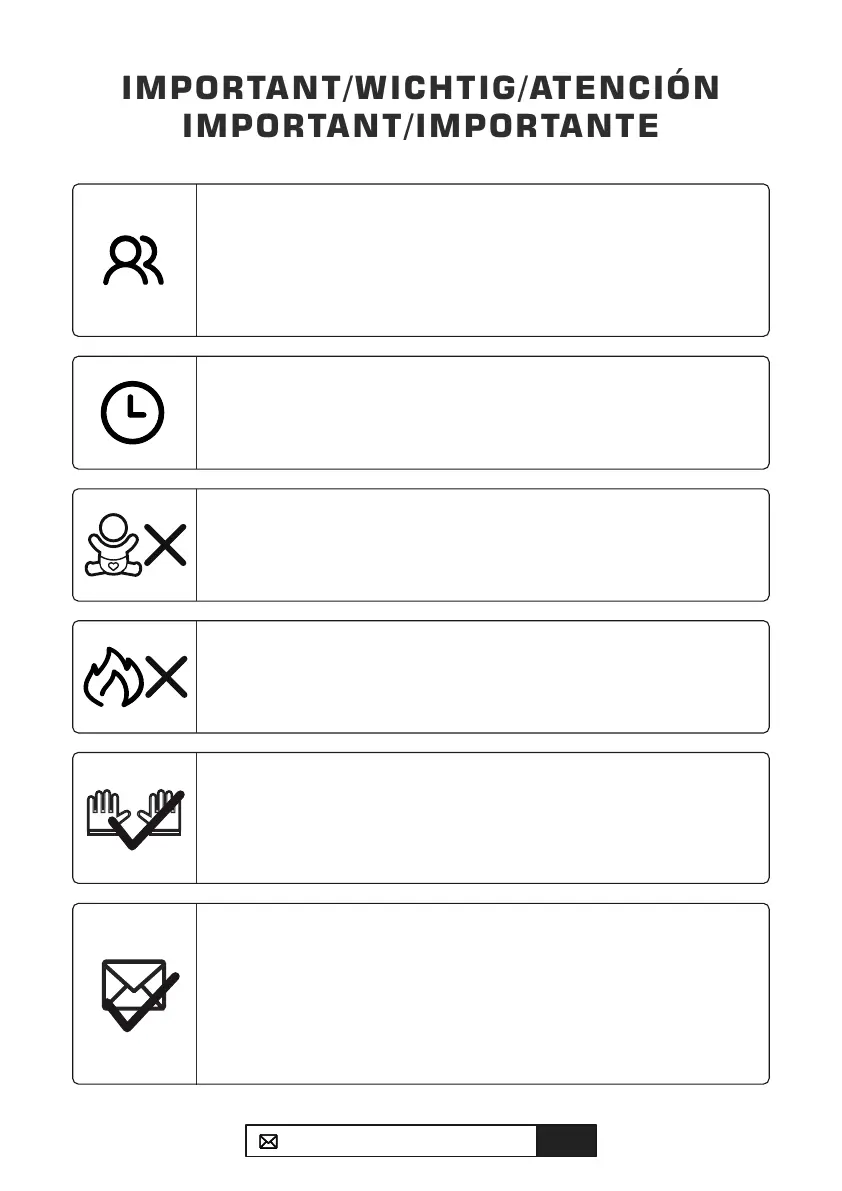The image size is (842, 1191).
Task: Select the blank panel next to flame icon
Action: pyautogui.click(x=482, y=677)
